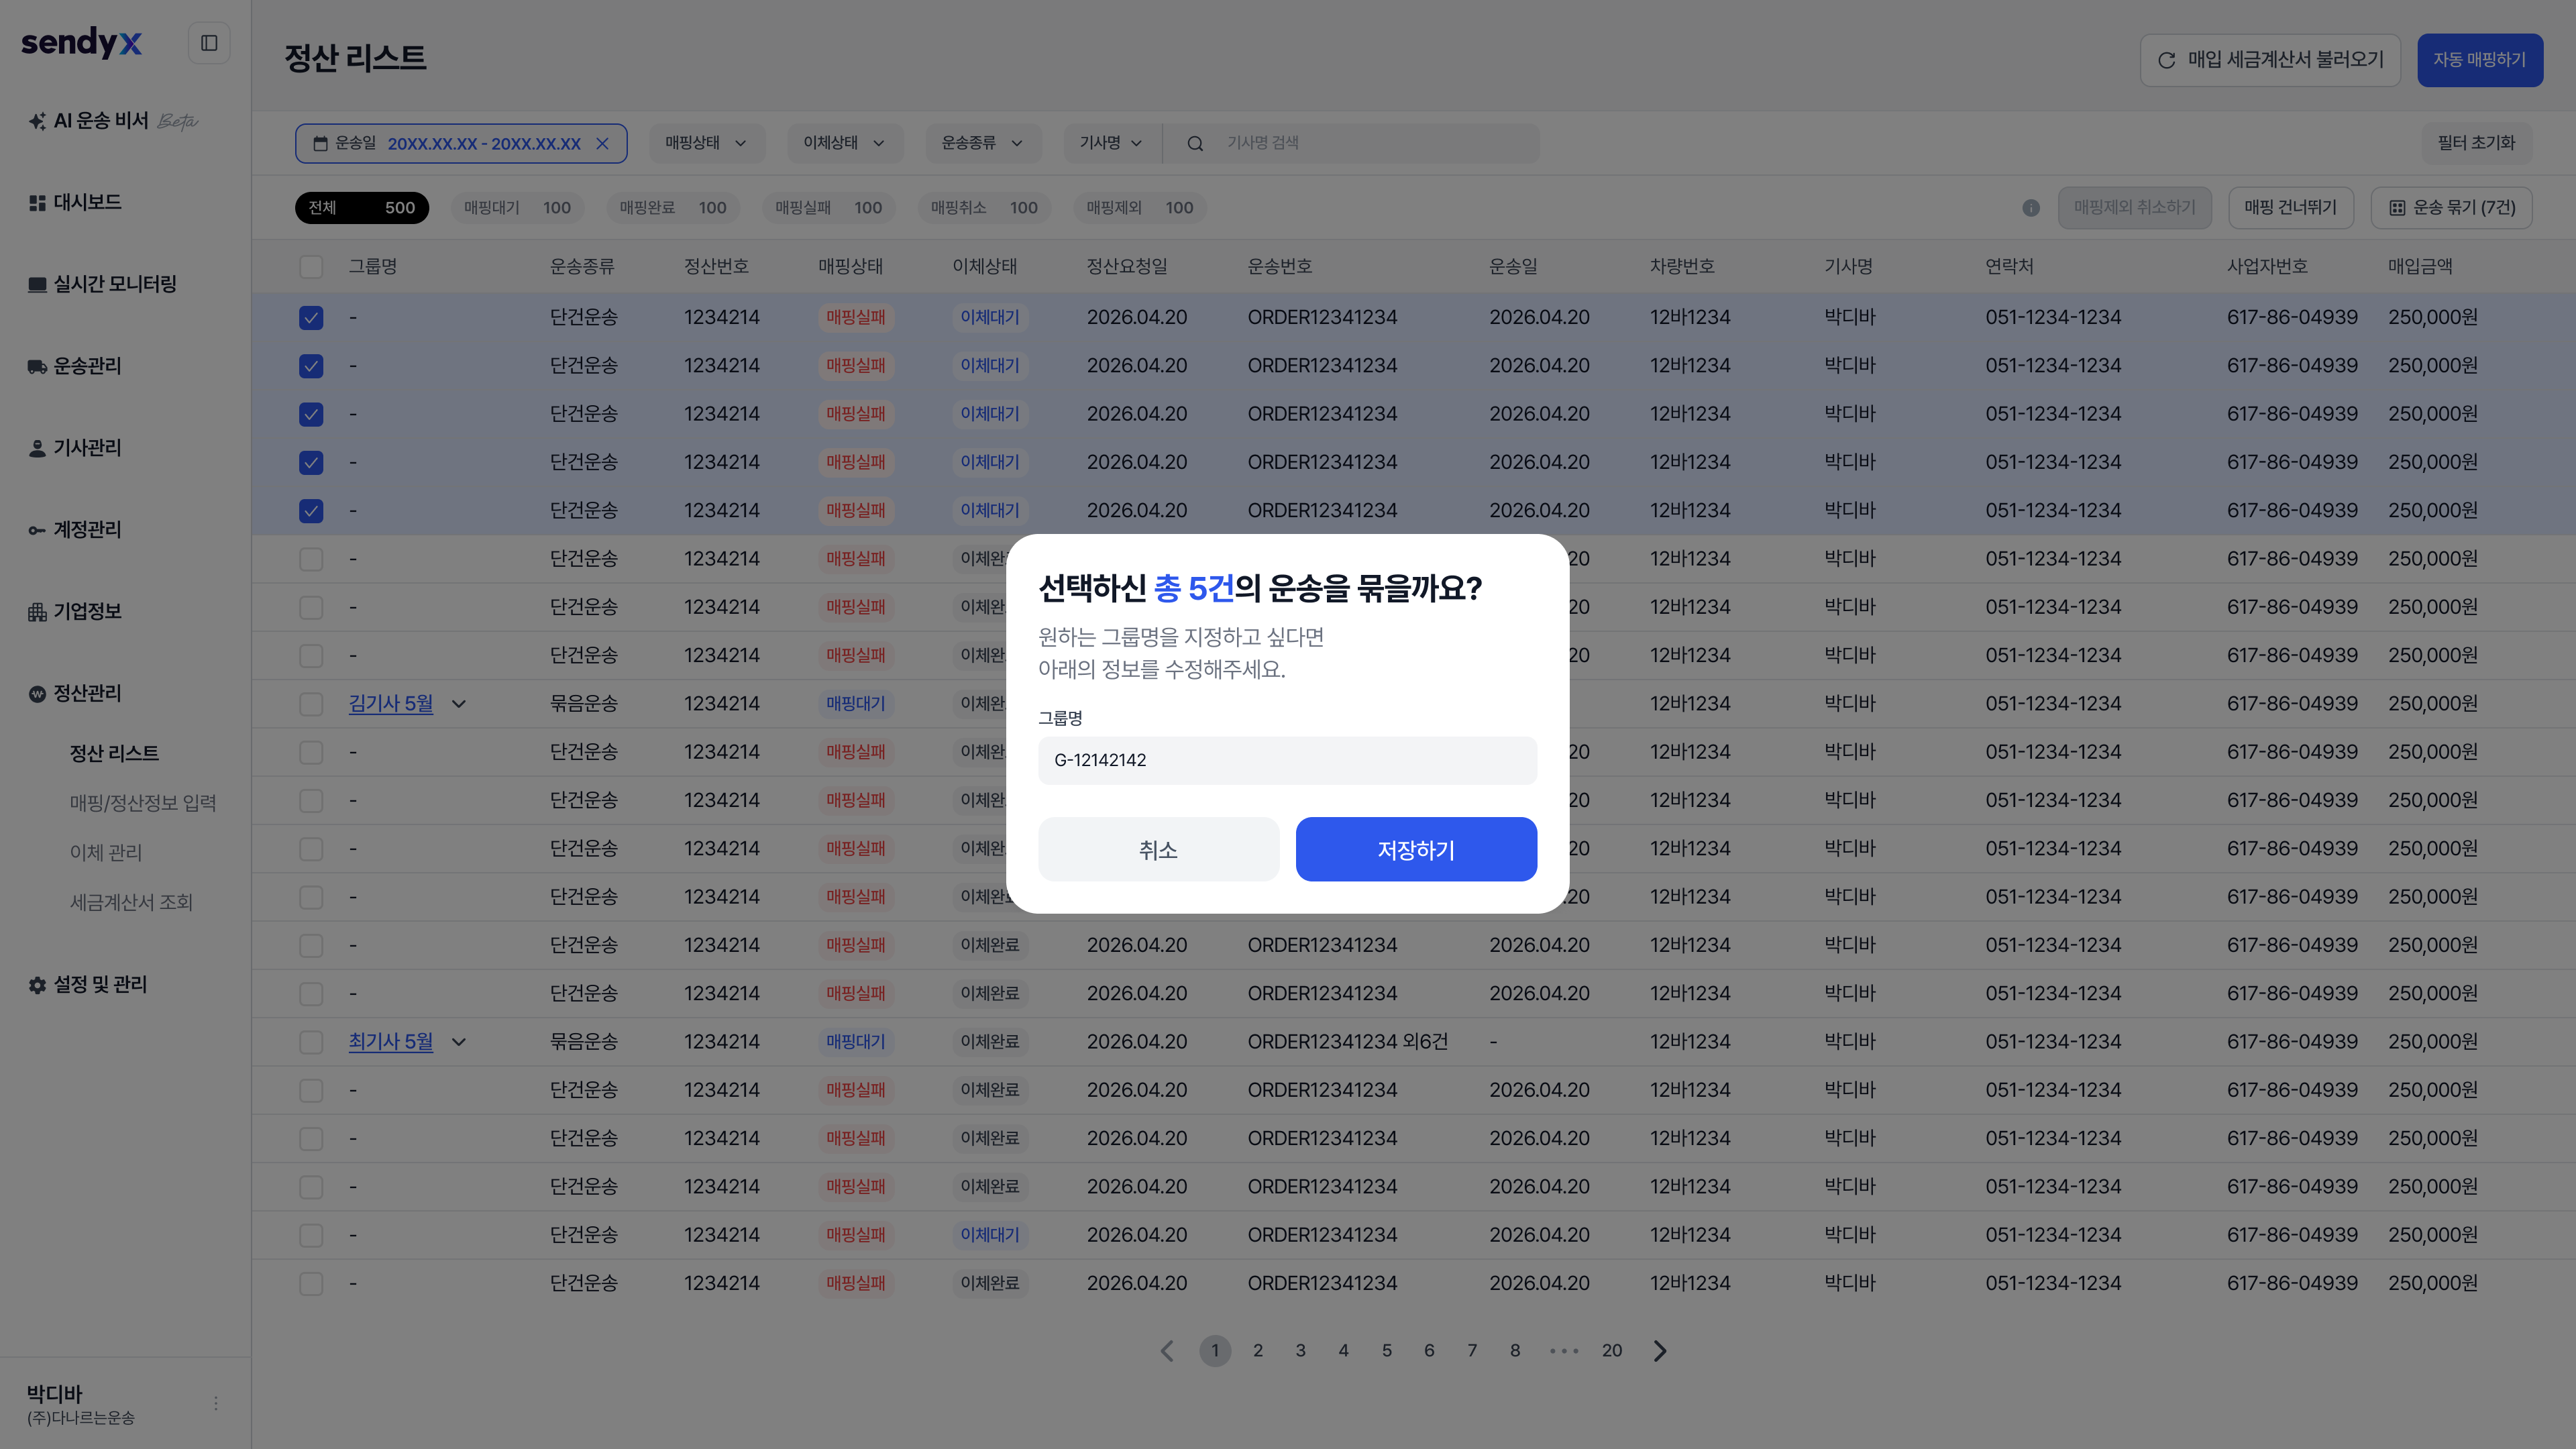Click the 설정 및 관리 gear icon
Screen dimensions: 2576x1449
tap(37, 985)
